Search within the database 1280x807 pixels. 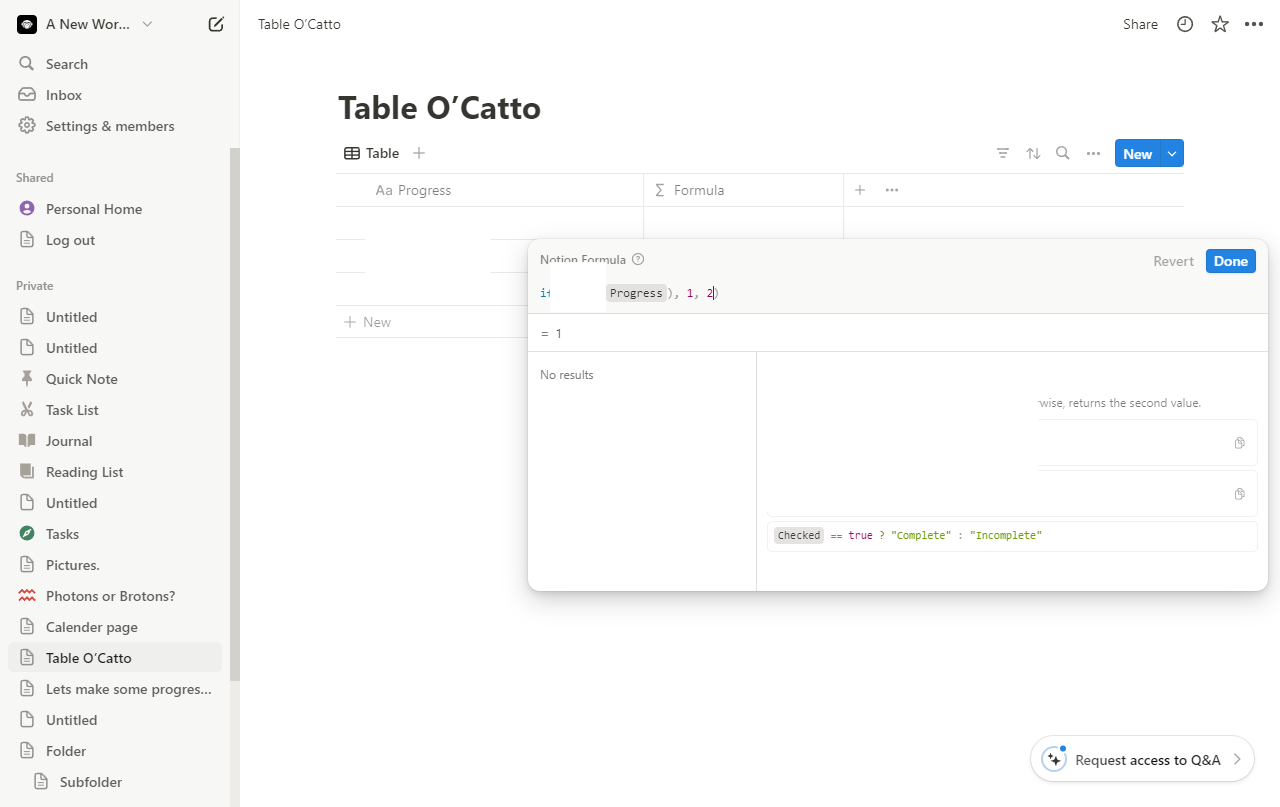(x=1063, y=153)
